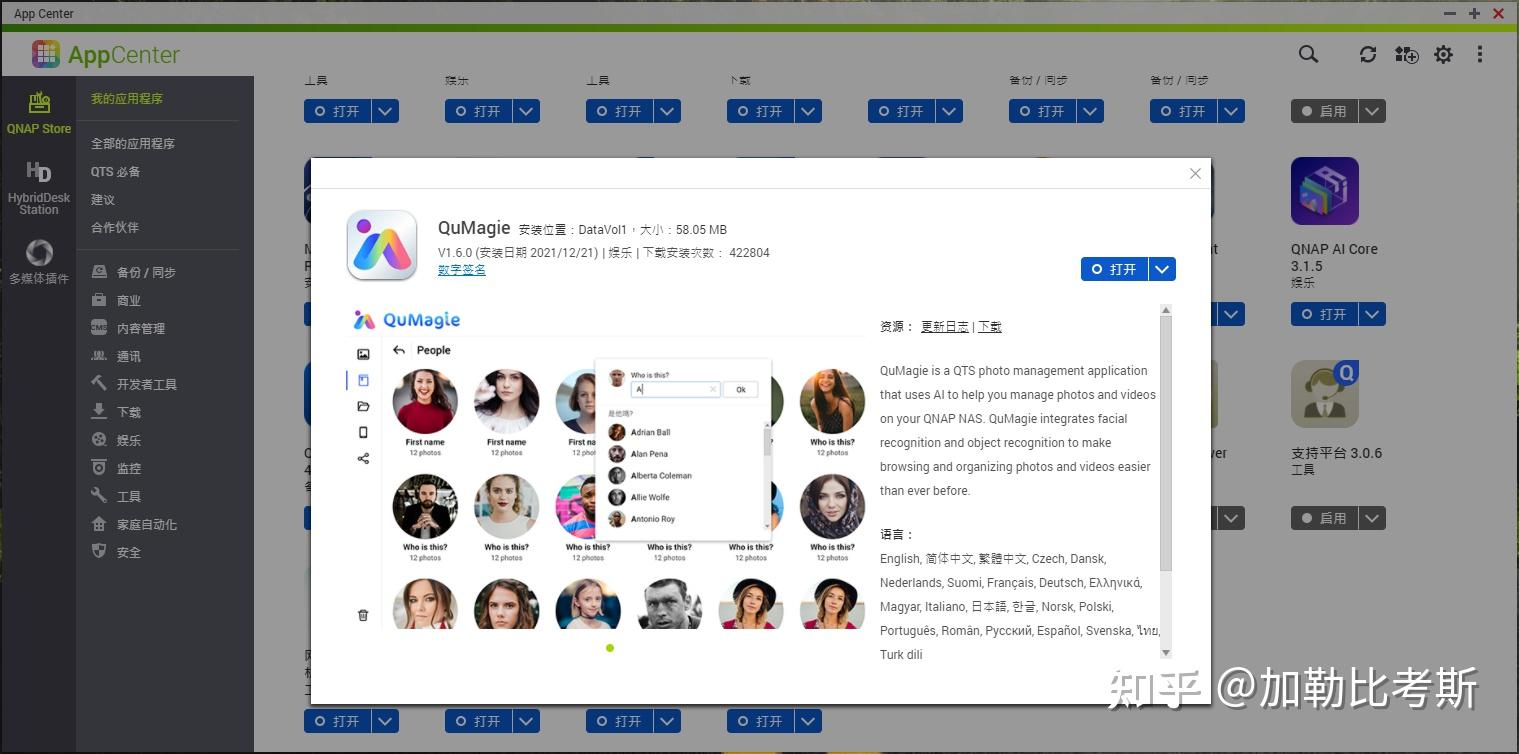This screenshot has width=1519, height=754.
Task: Switch to HybridDesk Station
Action: tap(39, 188)
